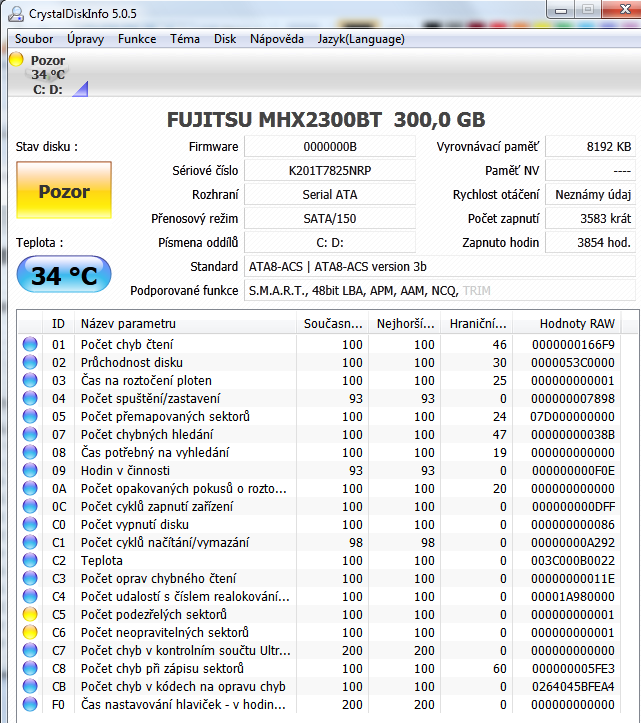Click the Rozhraní field Serial ATA

click(330, 195)
